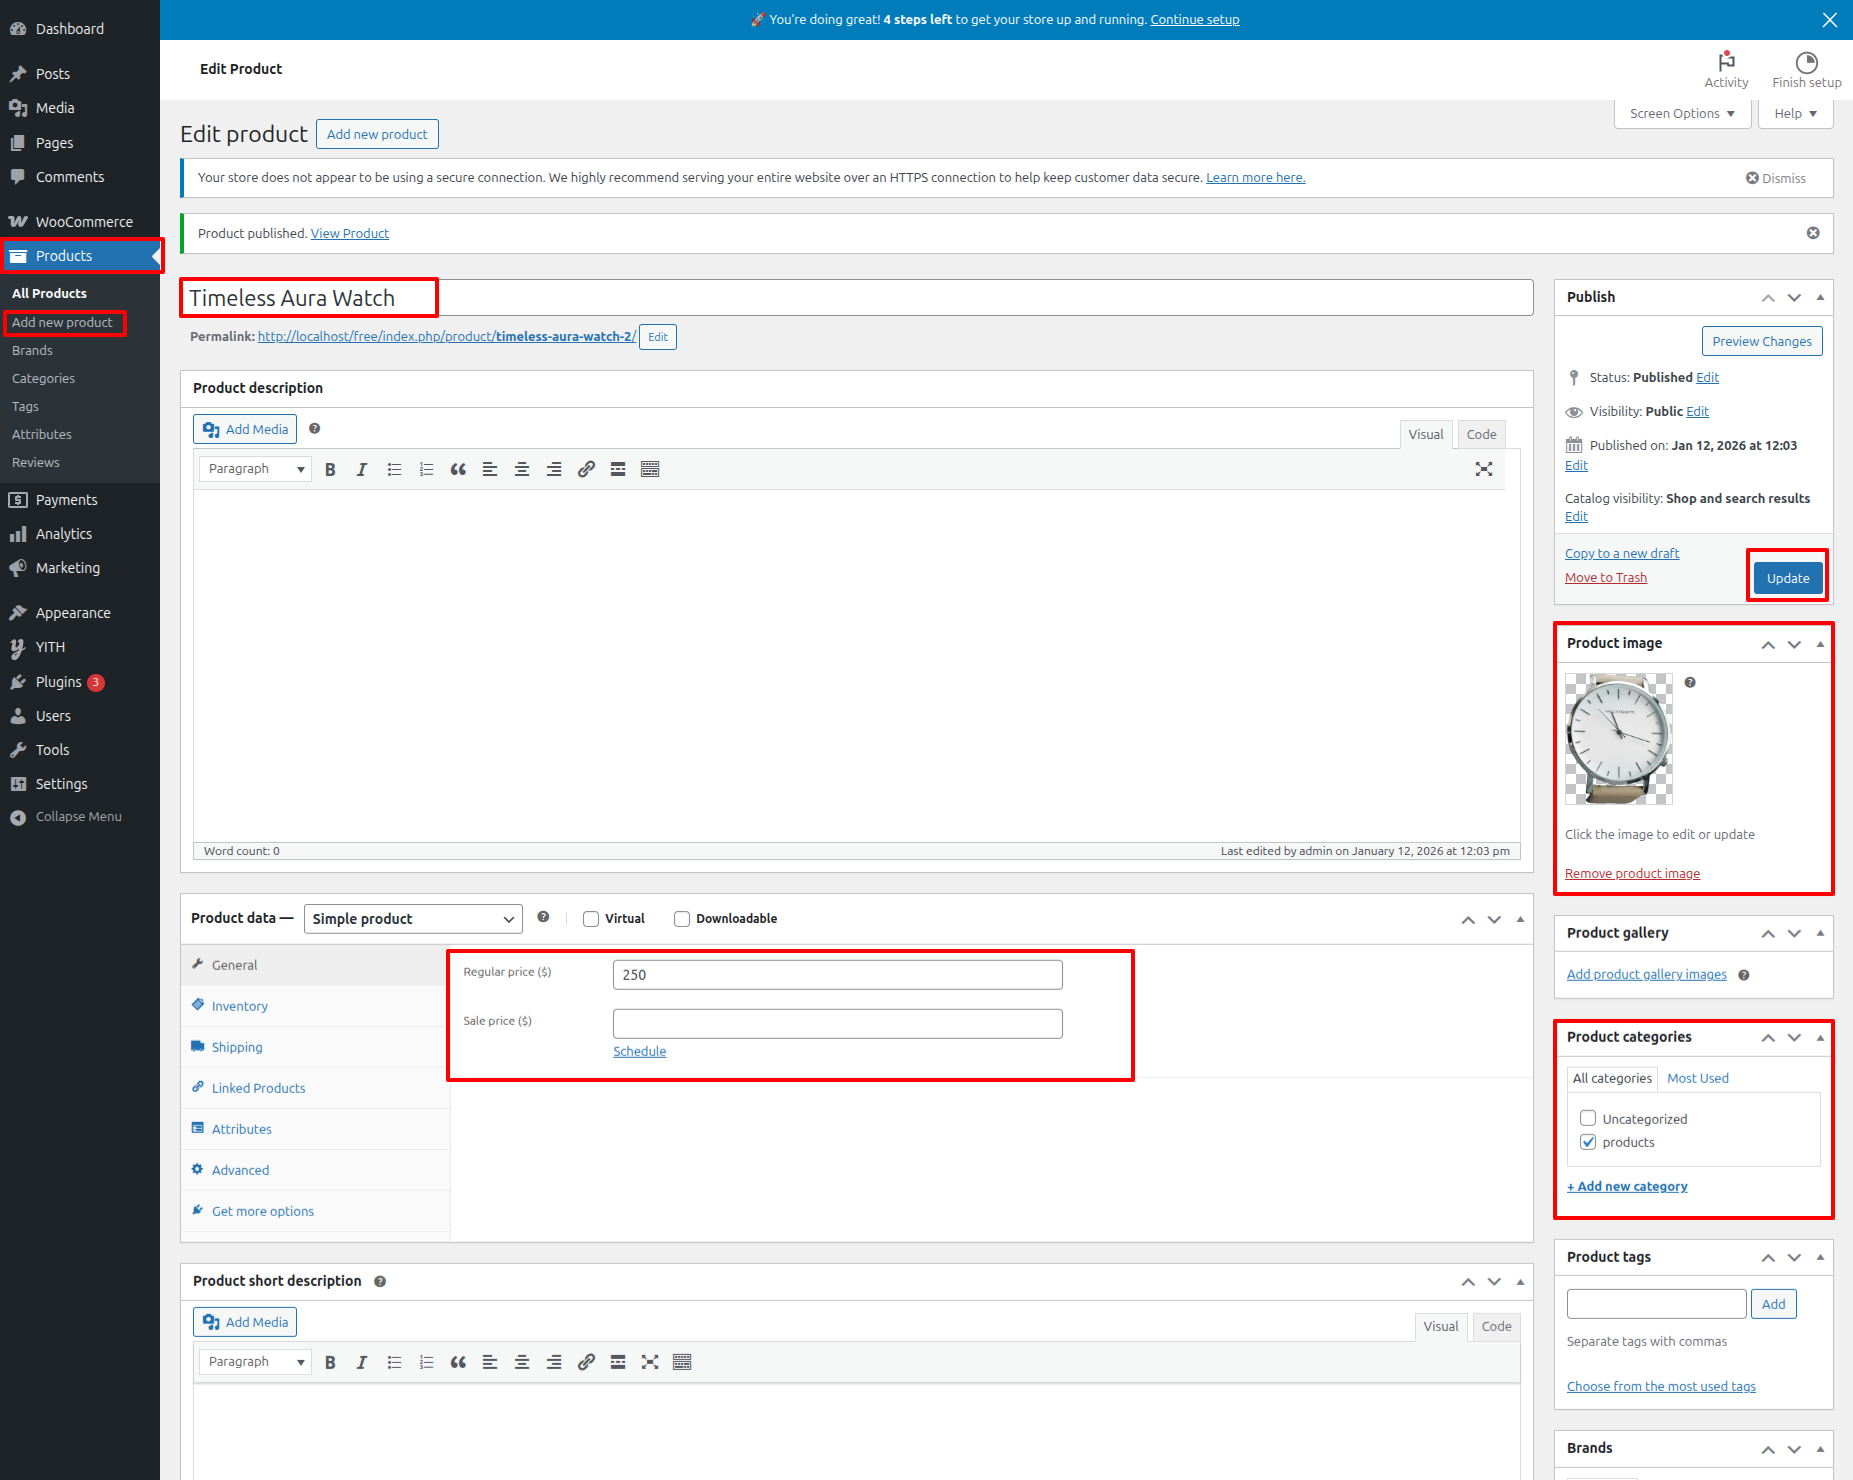Expand the Screen Options dropdown
Screen dimensions: 1853x1480
point(1682,114)
